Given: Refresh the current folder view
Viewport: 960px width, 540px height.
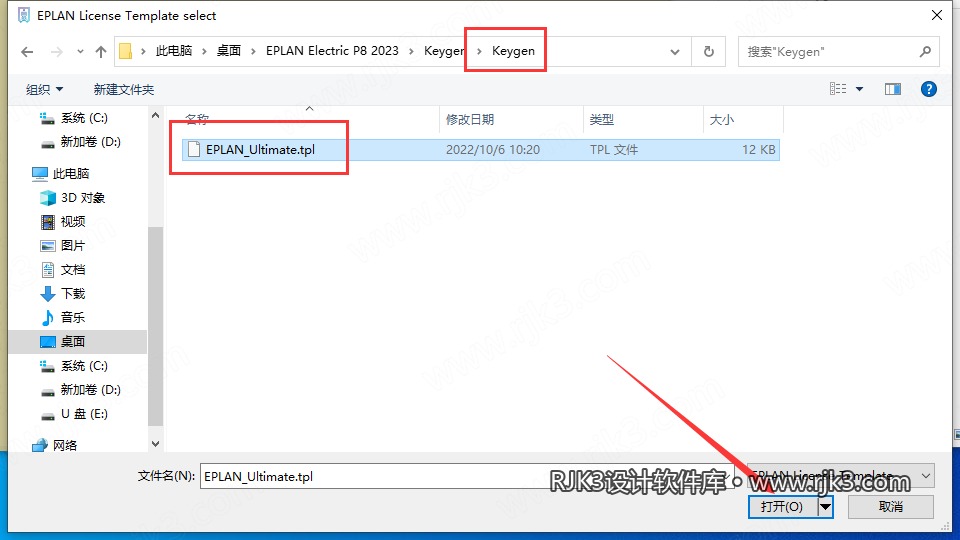Looking at the screenshot, I should click(709, 52).
